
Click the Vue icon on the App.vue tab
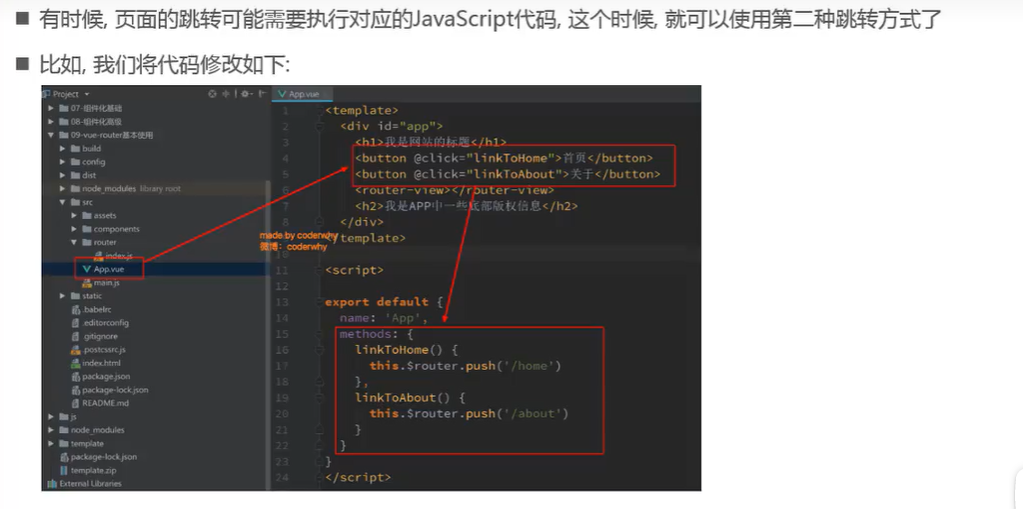coord(282,94)
